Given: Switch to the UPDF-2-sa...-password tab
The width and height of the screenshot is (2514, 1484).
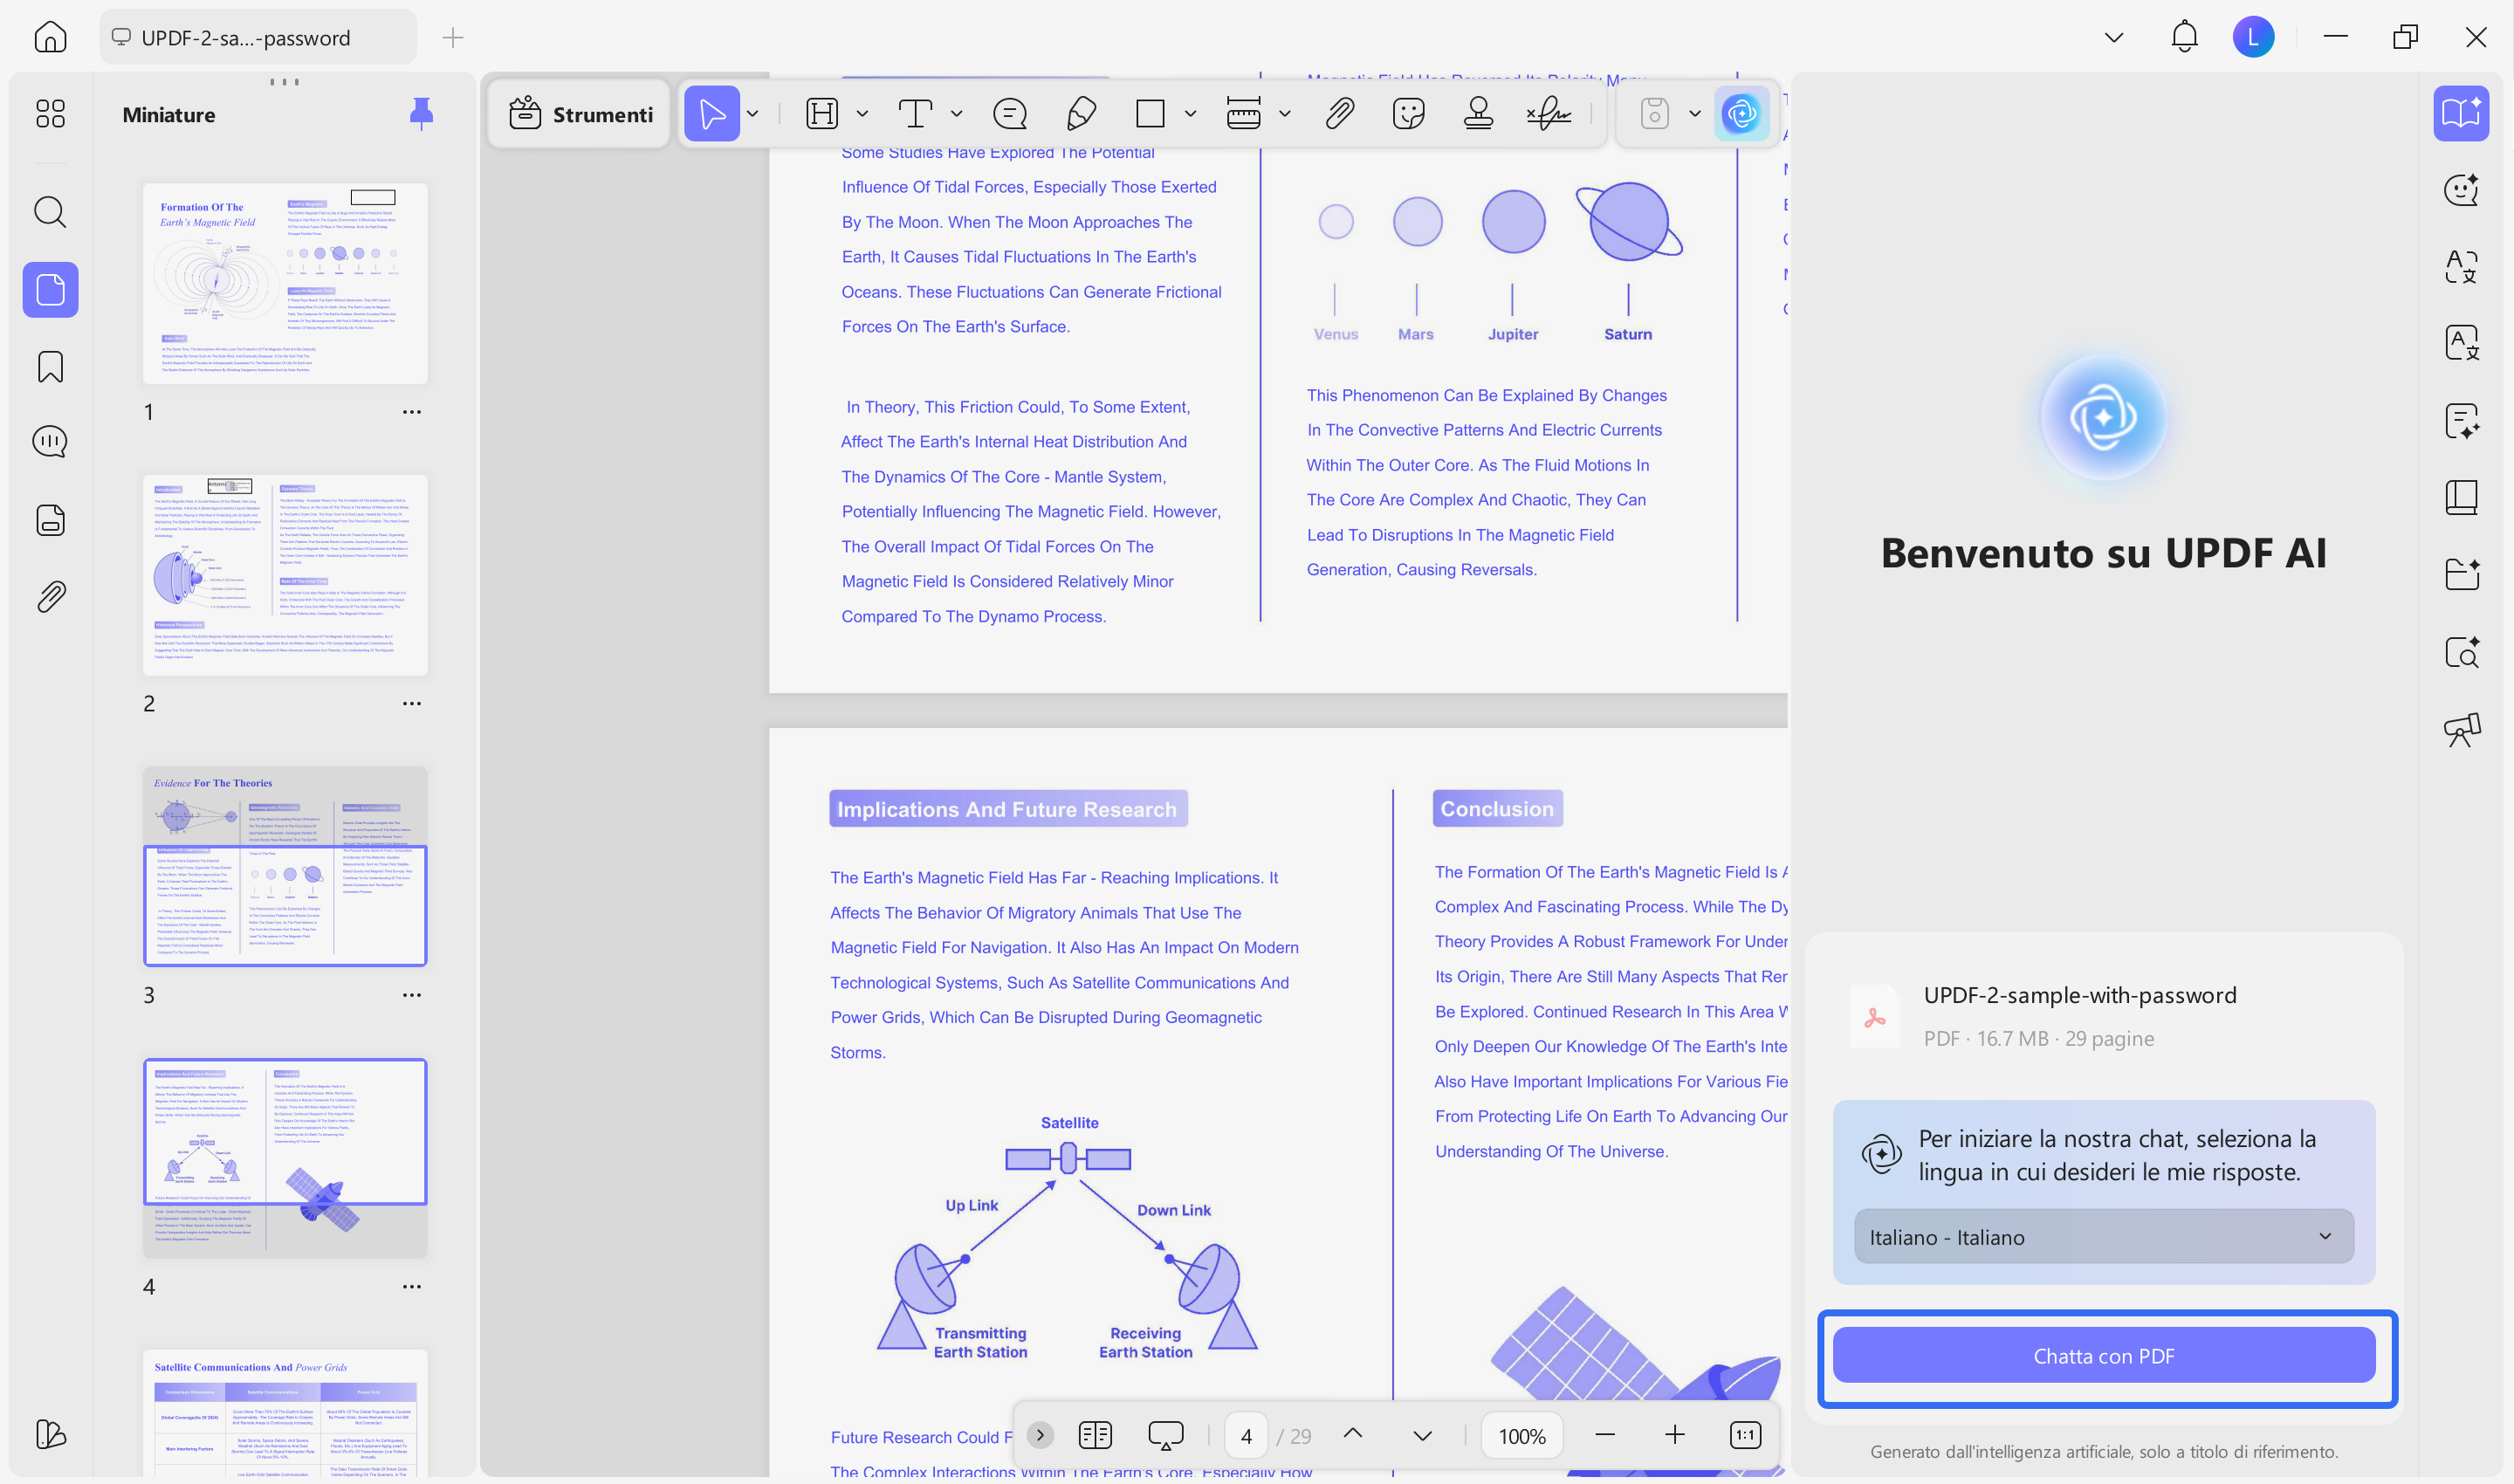Looking at the screenshot, I should pyautogui.click(x=258, y=38).
